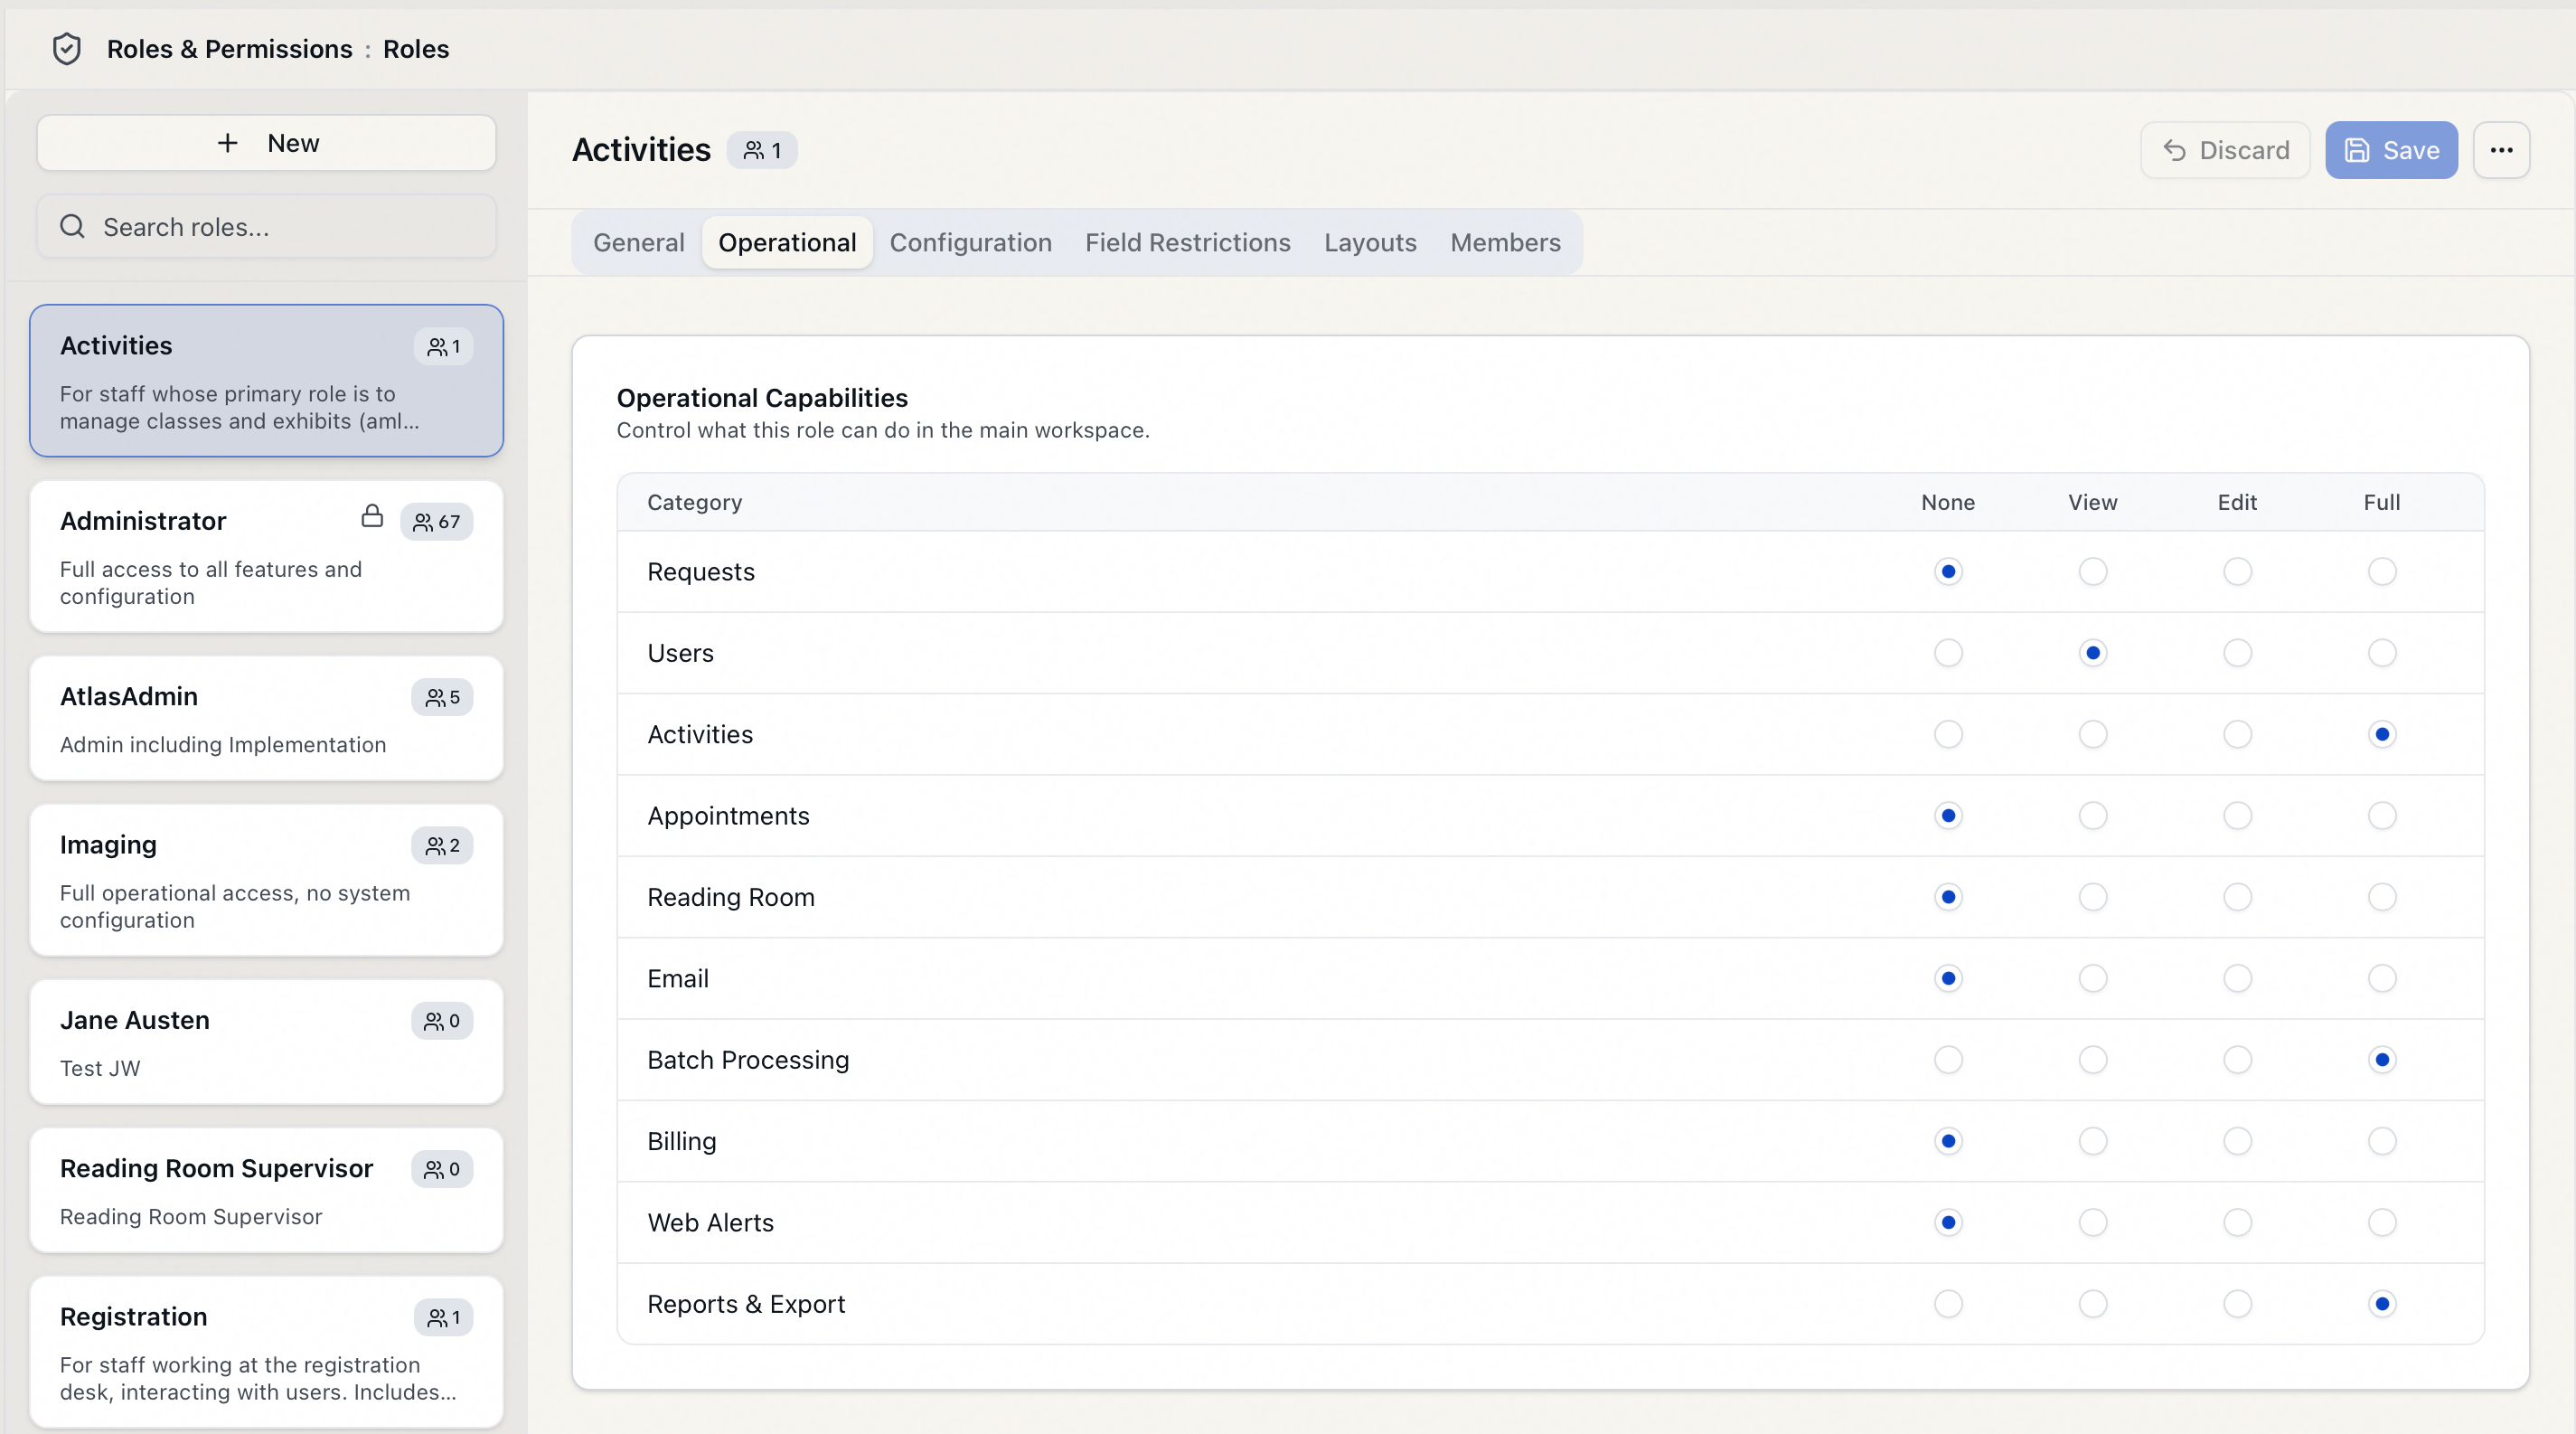Click the magnifier icon in role search
Viewport: 2576px width, 1434px height.
pyautogui.click(x=72, y=227)
